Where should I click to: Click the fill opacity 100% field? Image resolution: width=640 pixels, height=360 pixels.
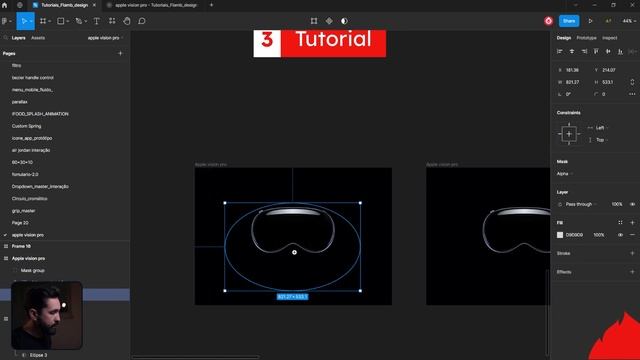tap(599, 235)
